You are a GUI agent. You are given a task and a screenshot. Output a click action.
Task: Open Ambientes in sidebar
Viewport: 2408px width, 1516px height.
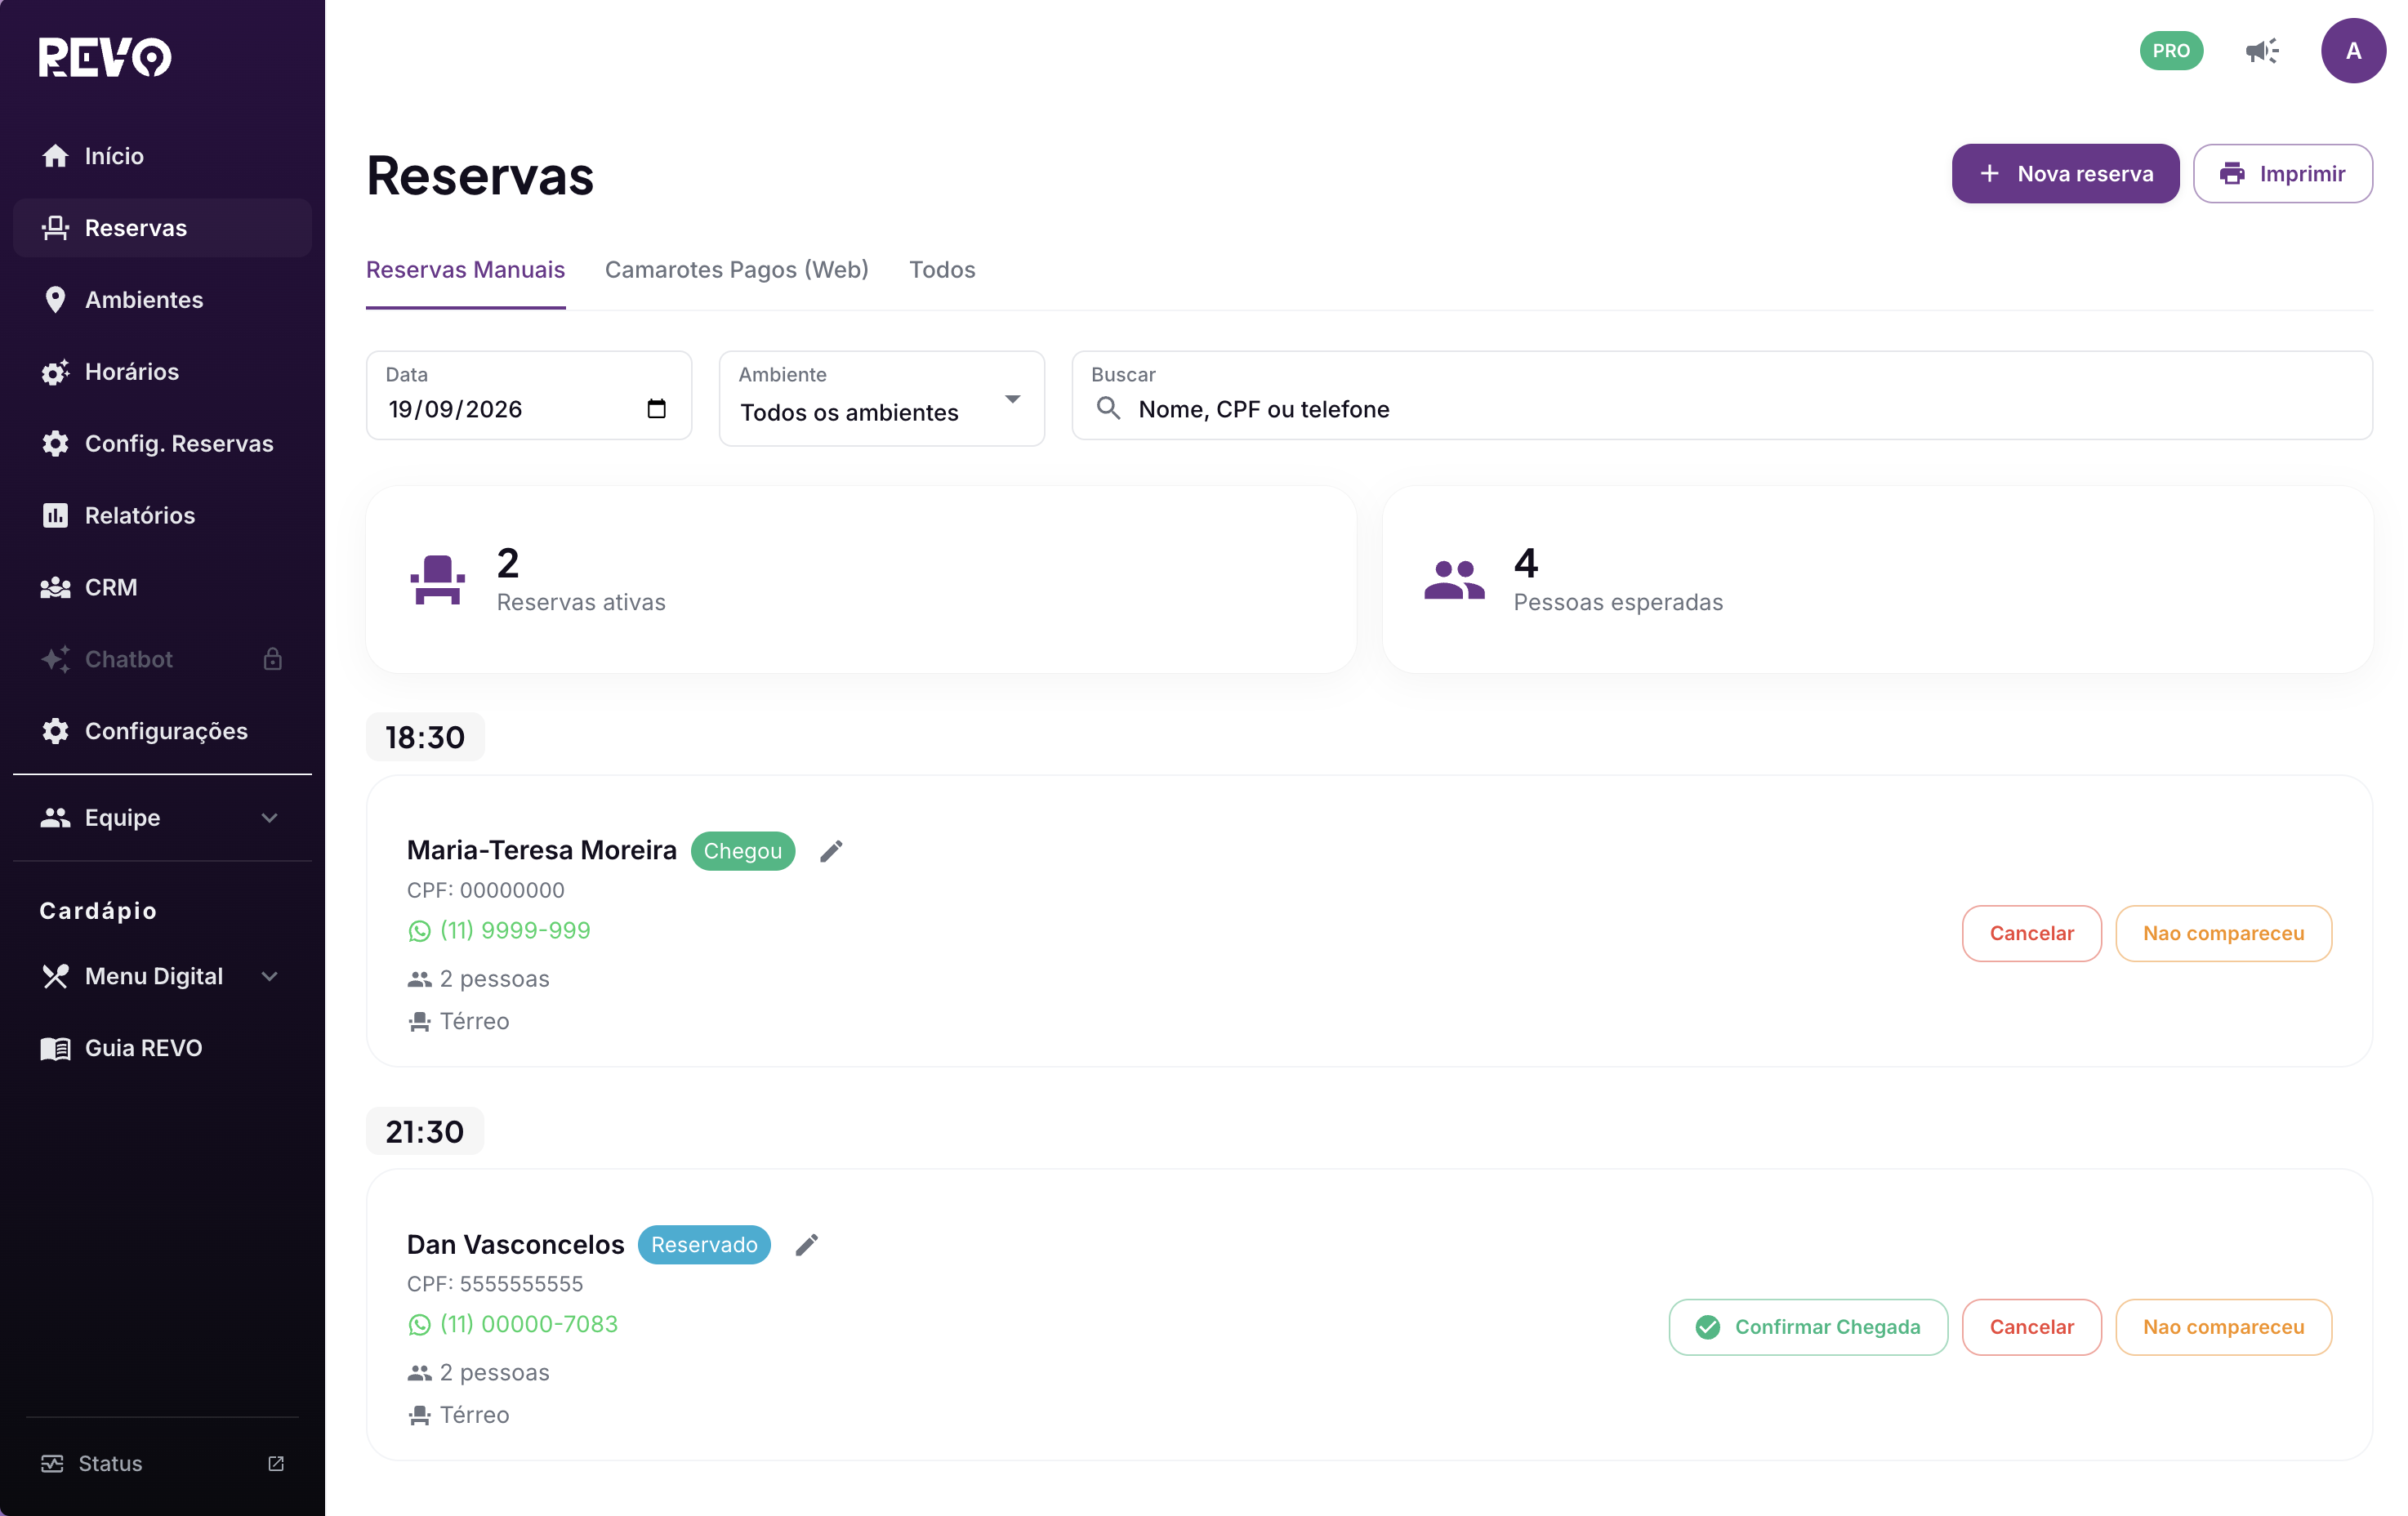pyautogui.click(x=162, y=300)
